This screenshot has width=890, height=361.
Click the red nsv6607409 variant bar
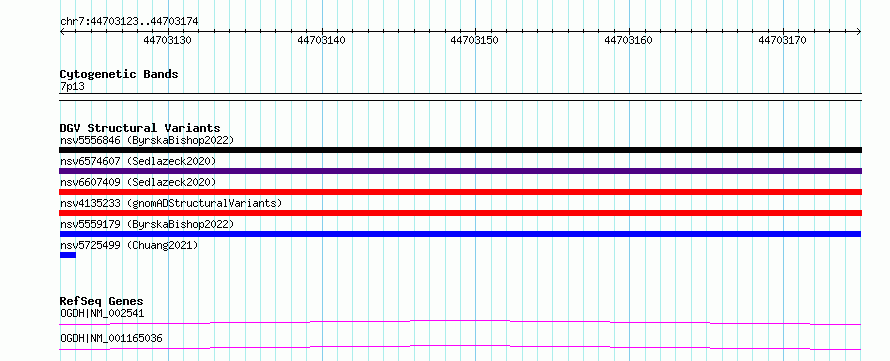(460, 192)
